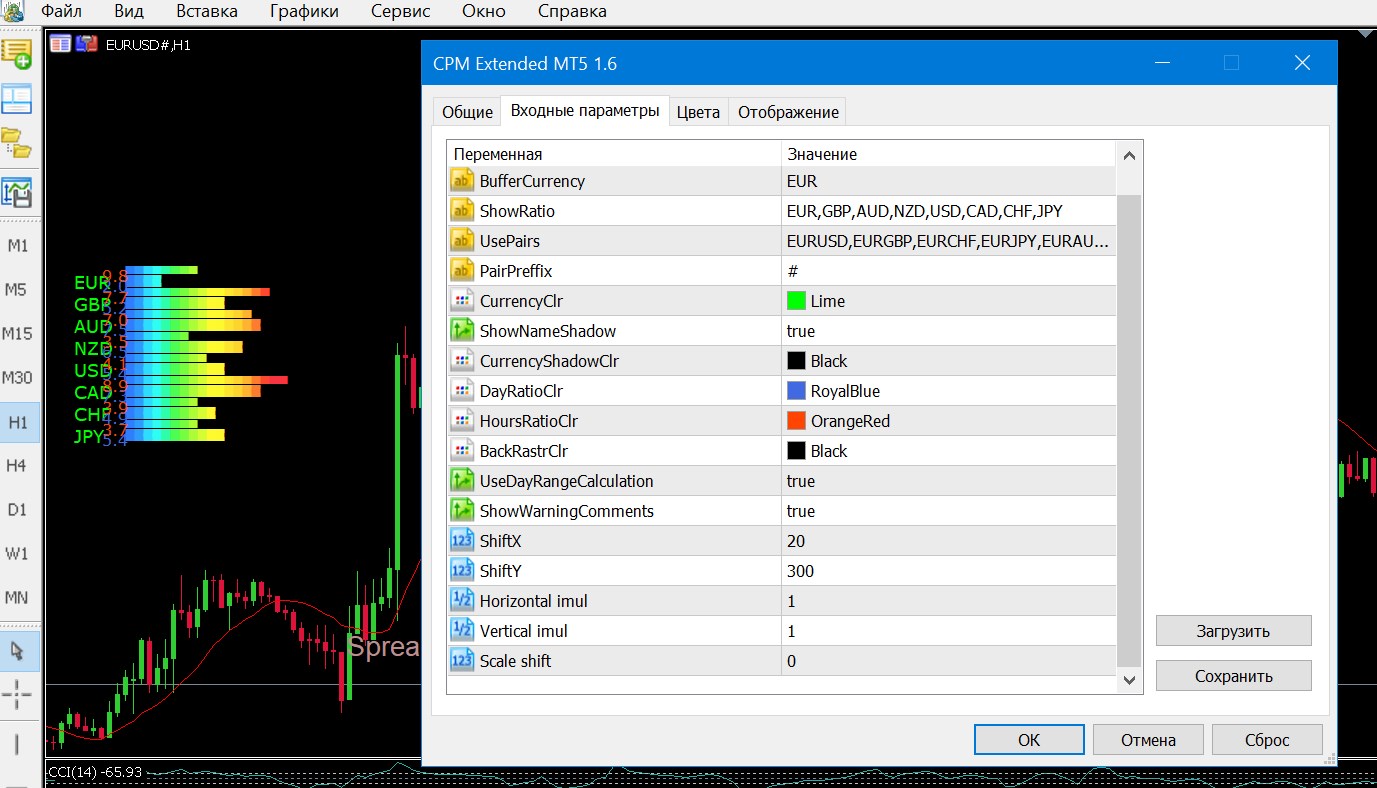Open the Окно menu
Viewport: 1377px width, 788px height.
click(x=484, y=12)
